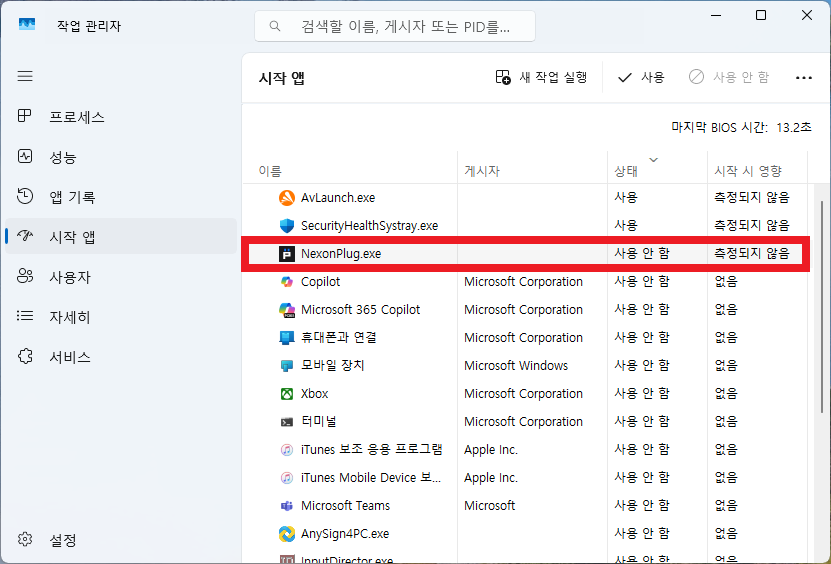831x564 pixels.
Task: Open 설정 at sidebar bottom
Action: (x=121, y=540)
